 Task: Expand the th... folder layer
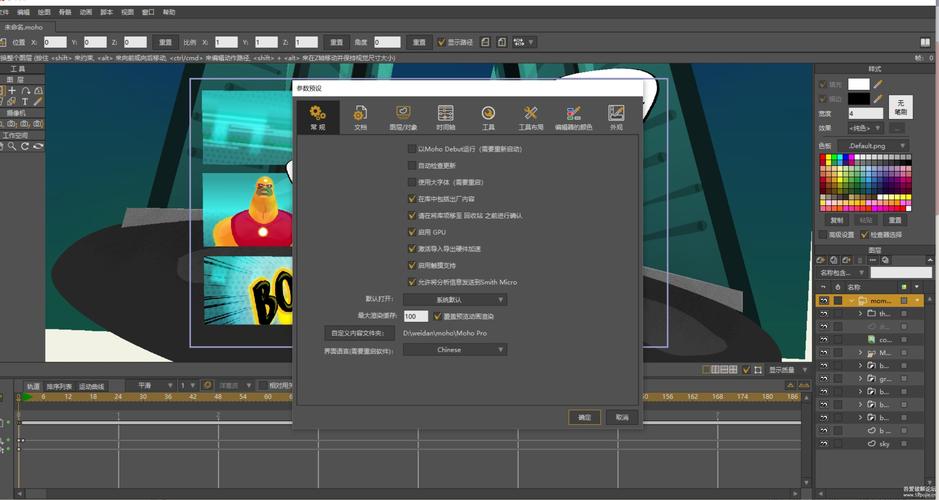coord(861,313)
